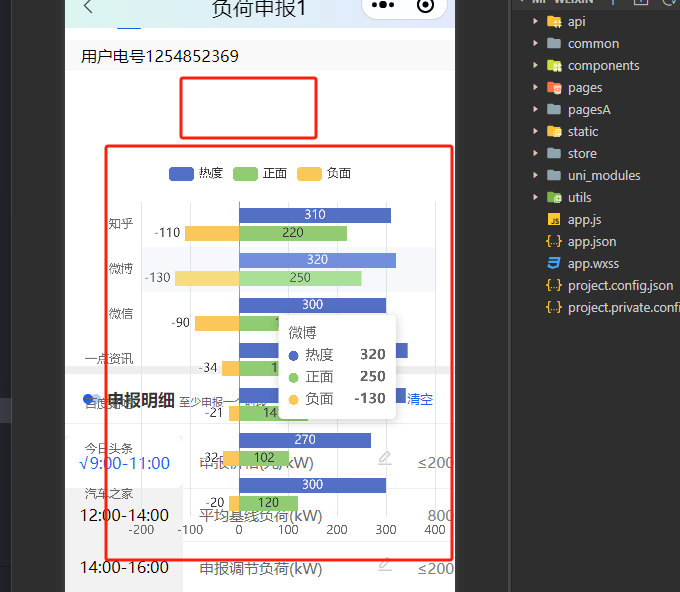Click the 微博 blue bar labeled 320
The height and width of the screenshot is (592, 680).
[x=317, y=260]
